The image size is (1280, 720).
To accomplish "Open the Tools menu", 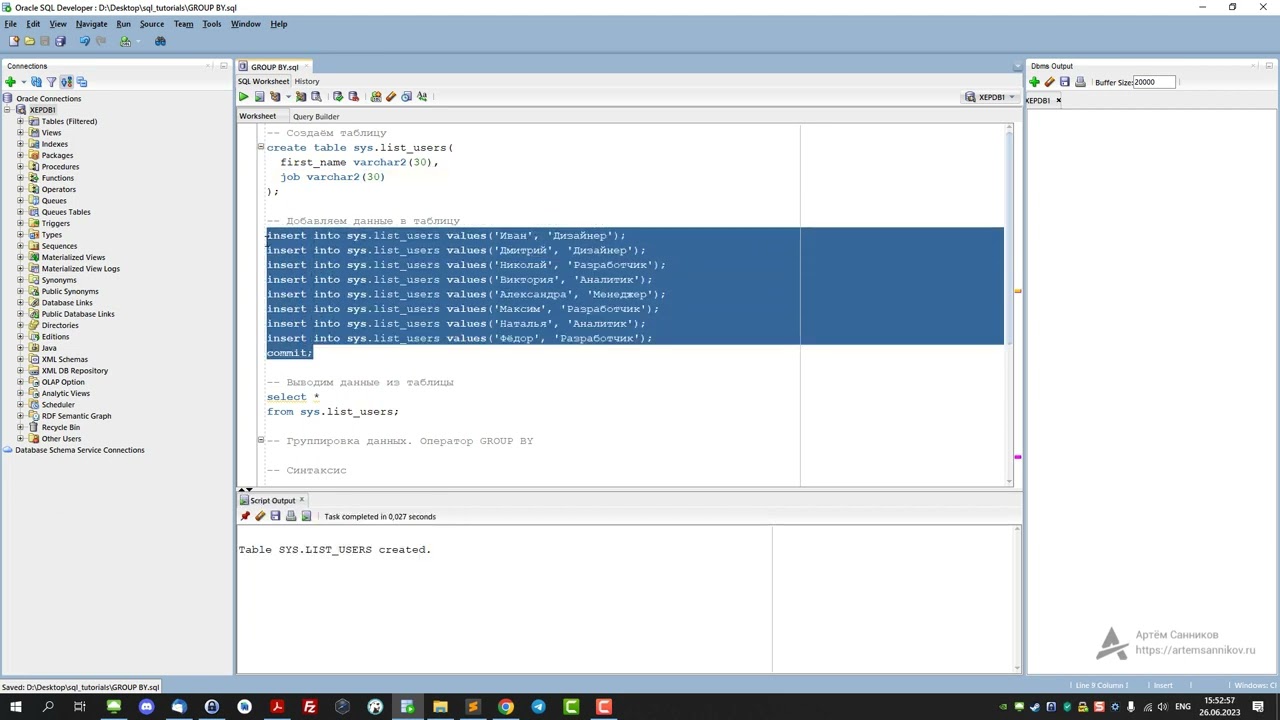I will pos(212,24).
